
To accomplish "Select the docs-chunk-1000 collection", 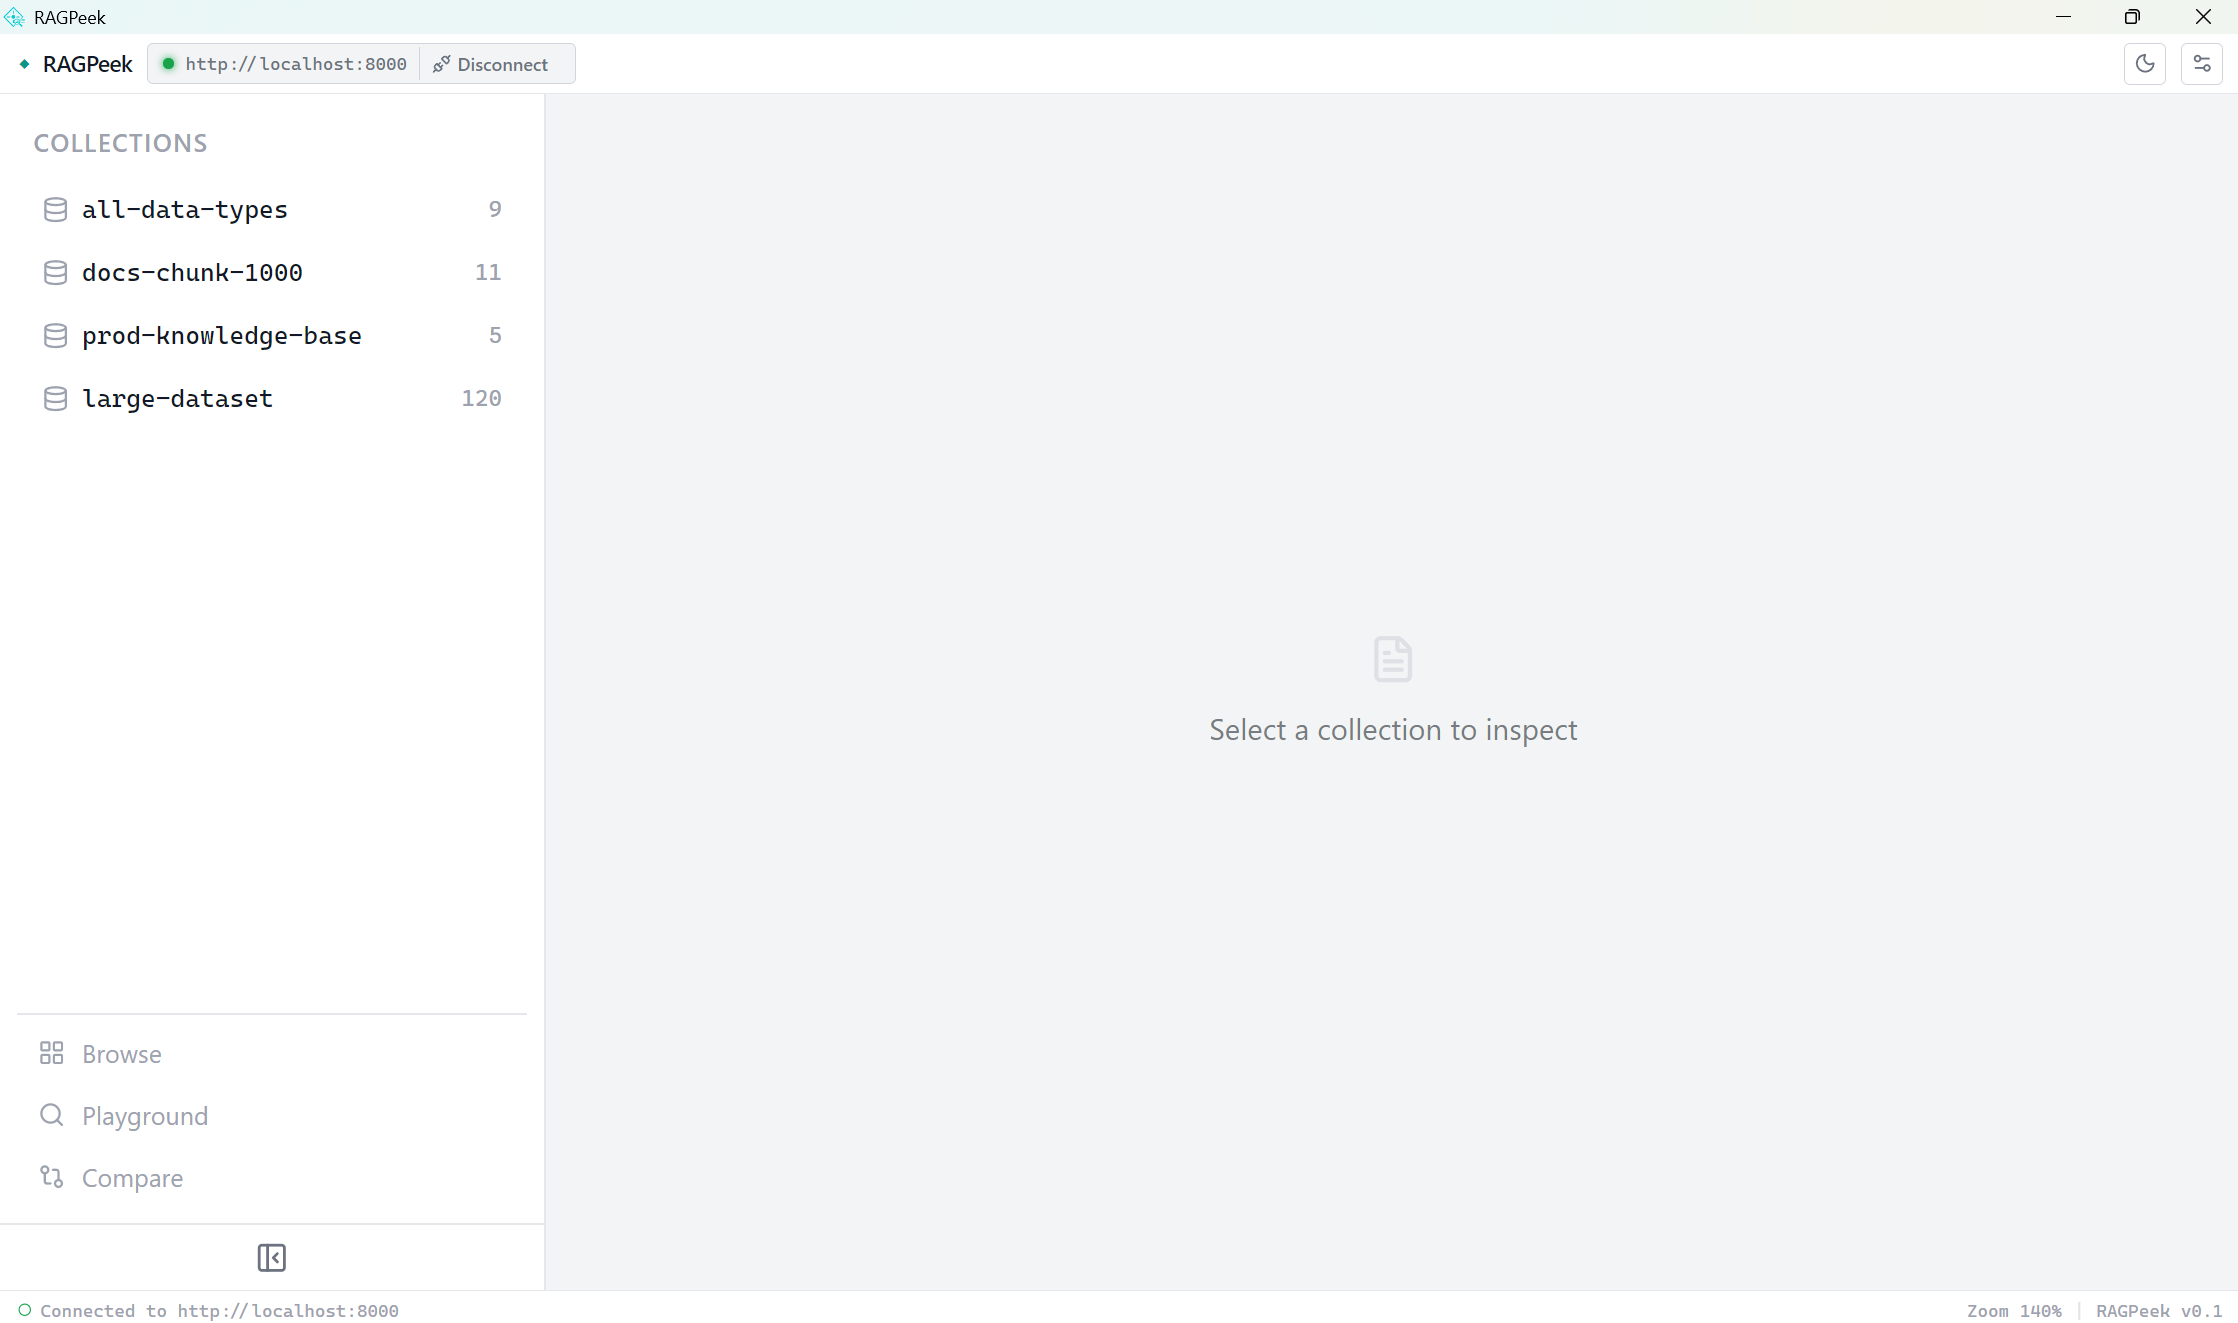I will 272,272.
